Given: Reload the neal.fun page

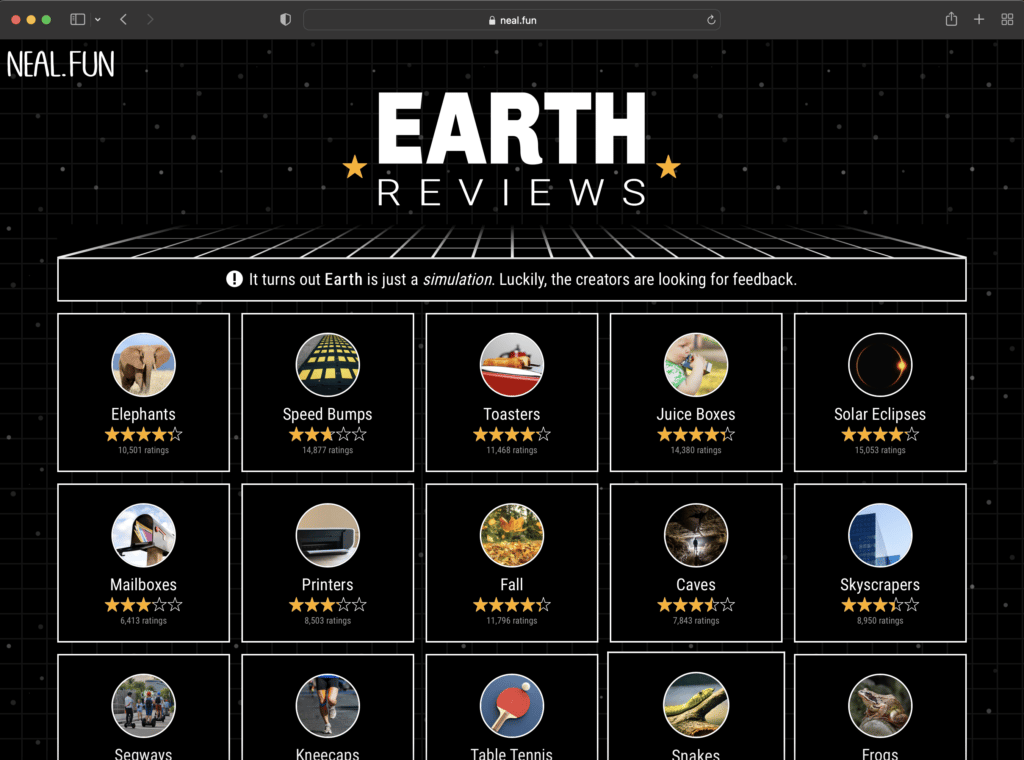Looking at the screenshot, I should point(708,18).
